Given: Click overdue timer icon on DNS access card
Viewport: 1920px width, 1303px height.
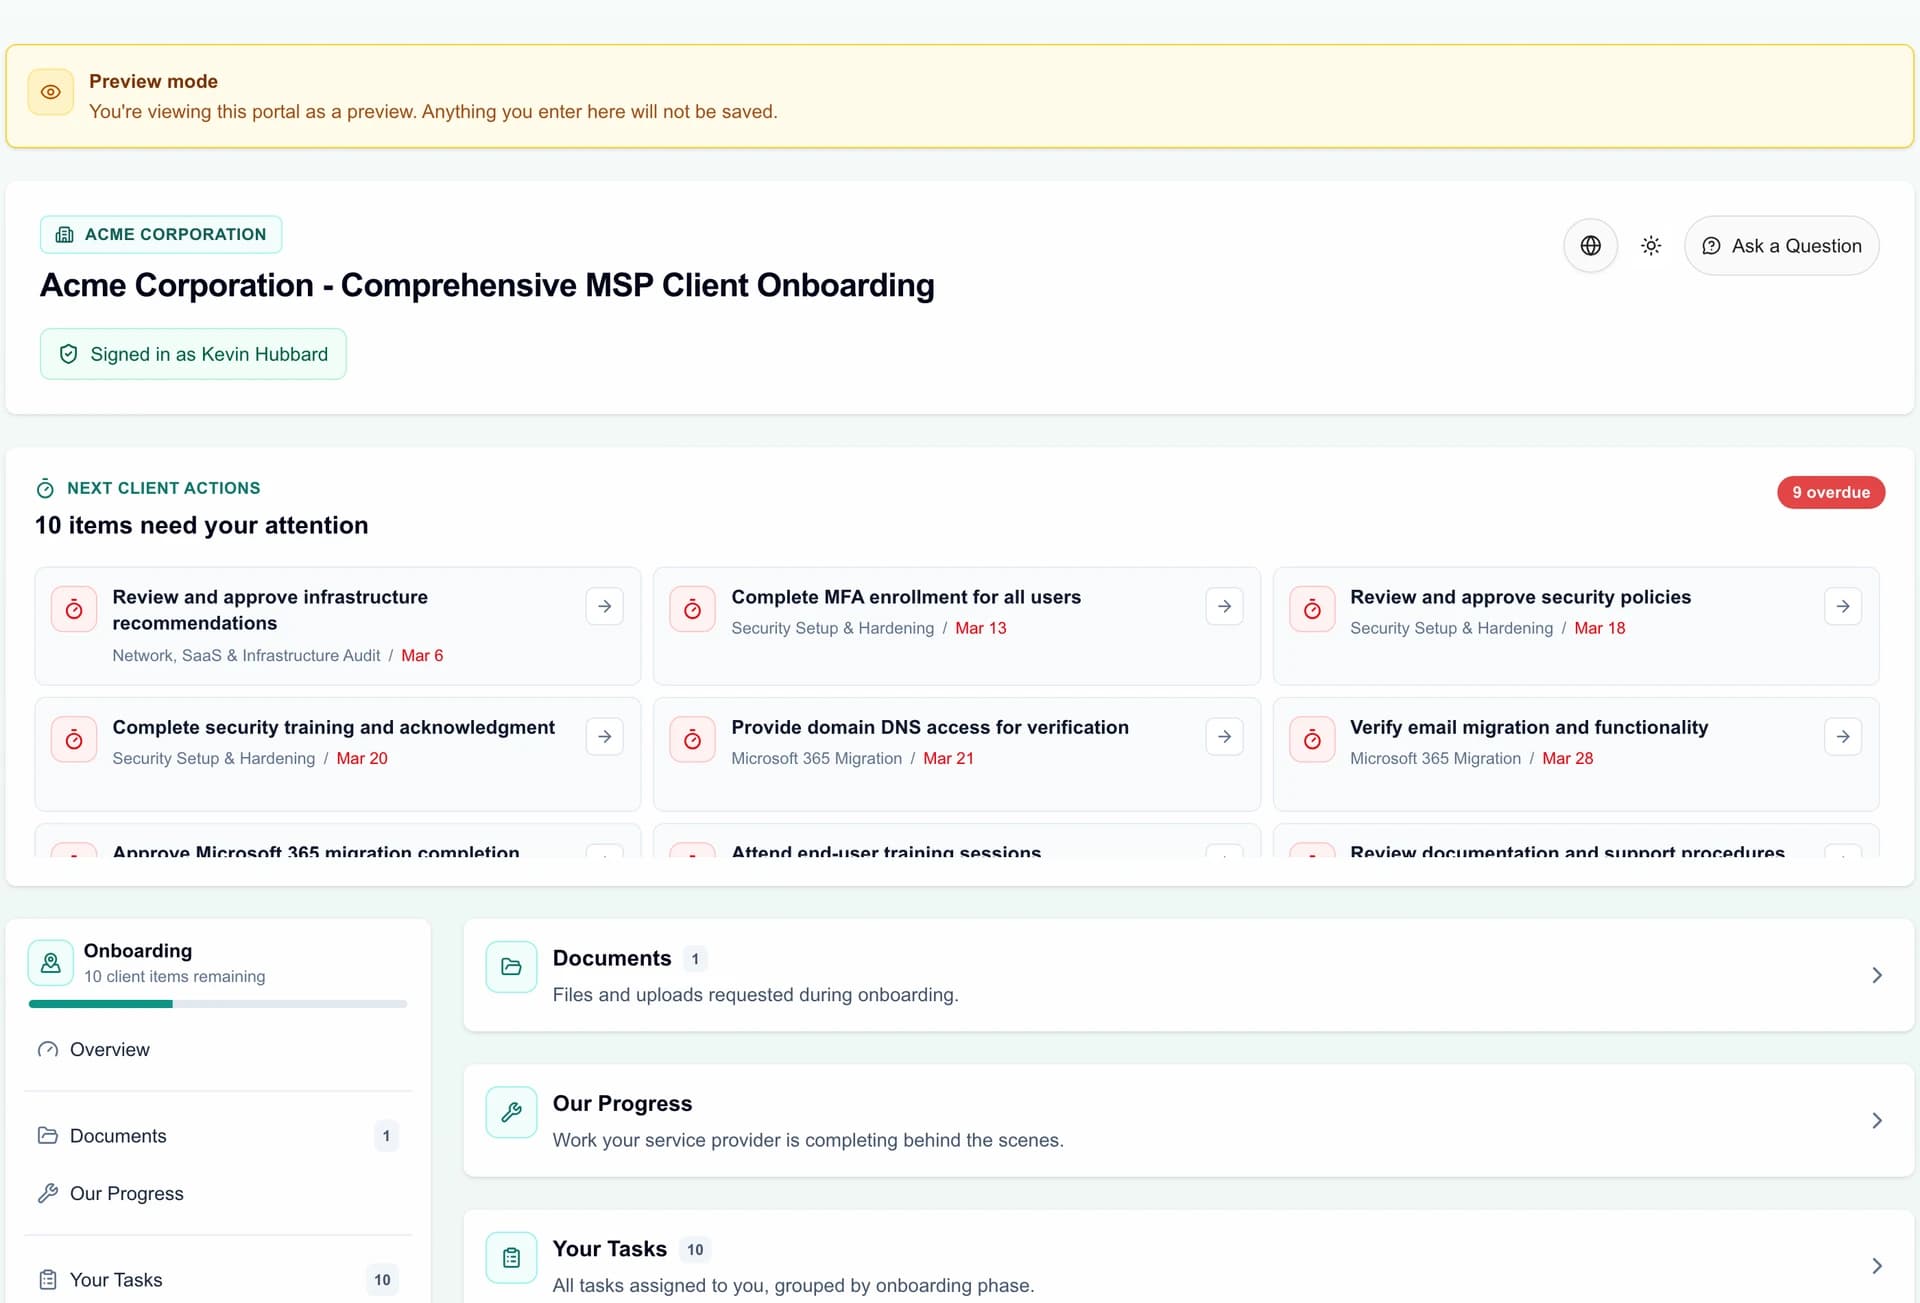Looking at the screenshot, I should click(692, 740).
